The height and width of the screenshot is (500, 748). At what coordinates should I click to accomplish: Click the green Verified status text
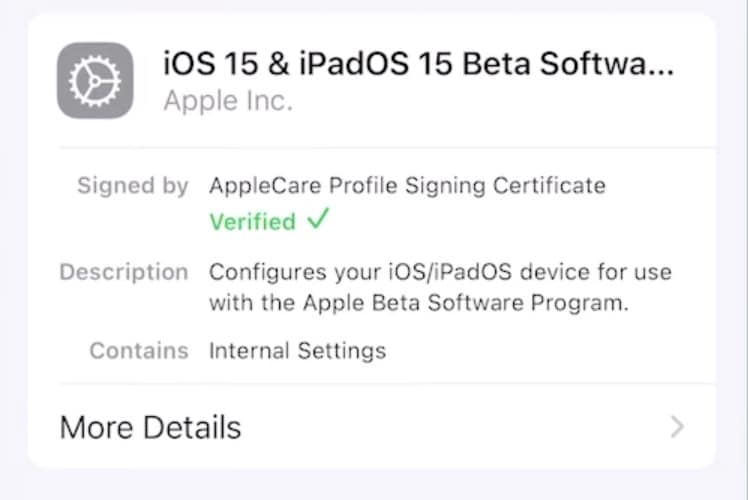tap(252, 221)
